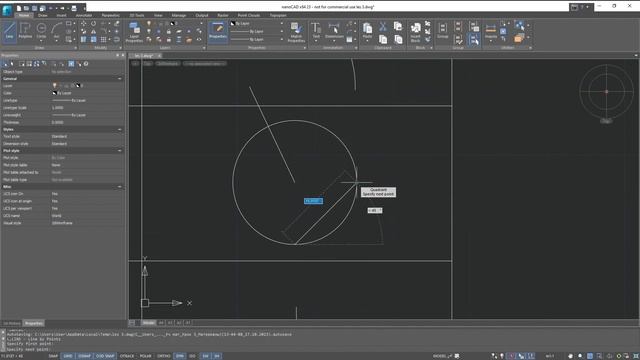Close the Properties panel
640x360 pixels.
(123, 55)
